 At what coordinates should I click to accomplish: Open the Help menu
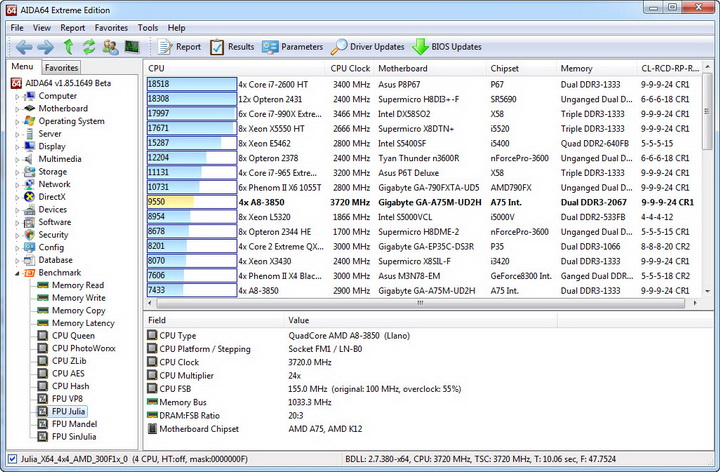[x=176, y=28]
